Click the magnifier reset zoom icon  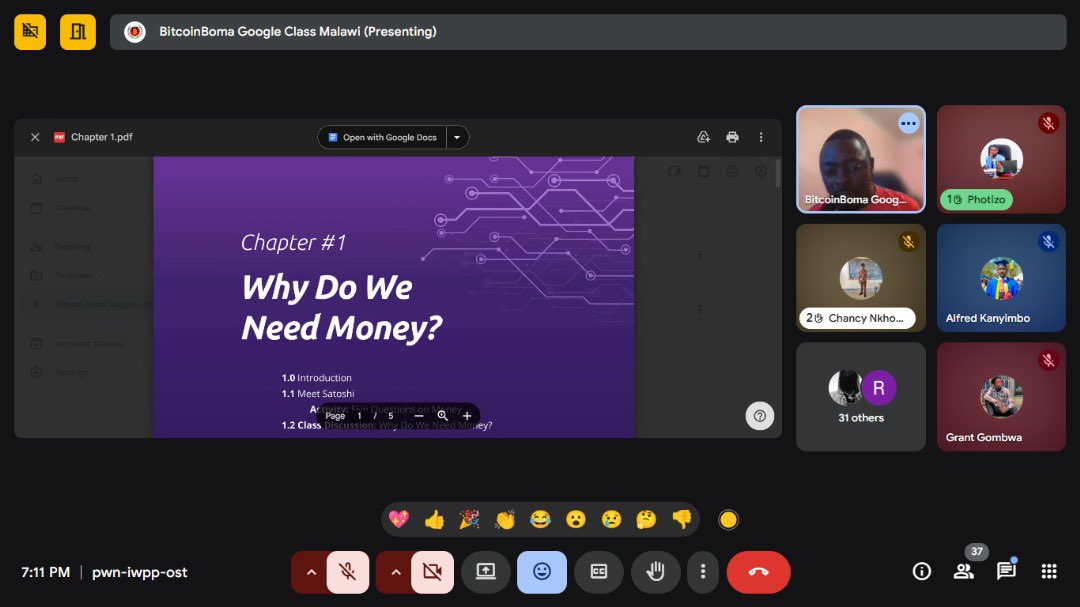(x=442, y=415)
